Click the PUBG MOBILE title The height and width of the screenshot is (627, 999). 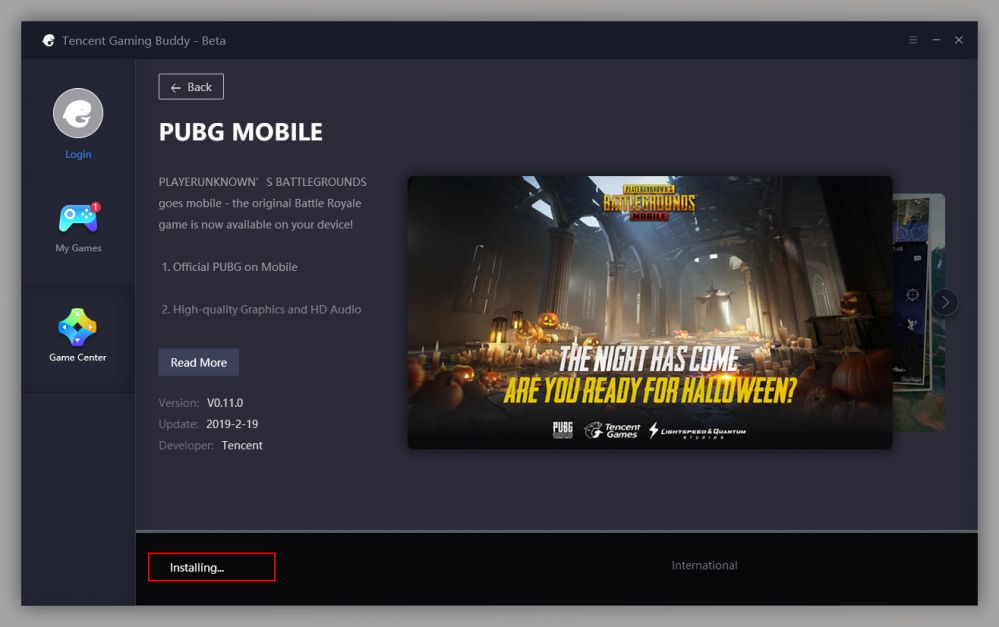click(x=241, y=132)
